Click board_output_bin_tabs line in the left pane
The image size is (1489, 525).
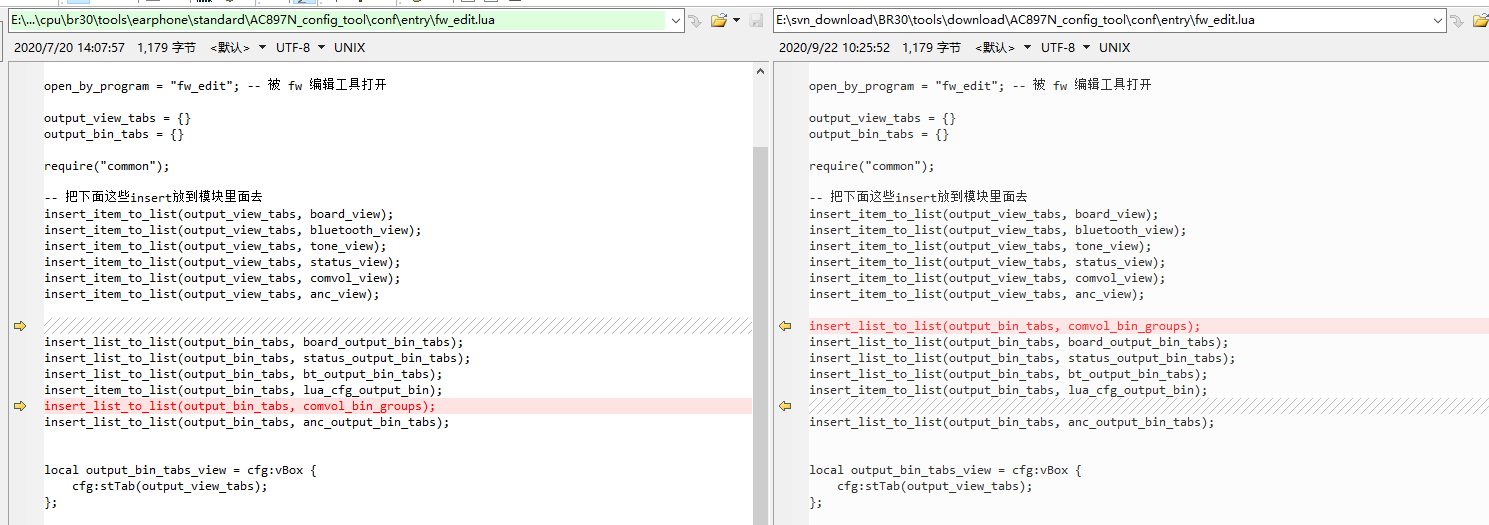[254, 342]
